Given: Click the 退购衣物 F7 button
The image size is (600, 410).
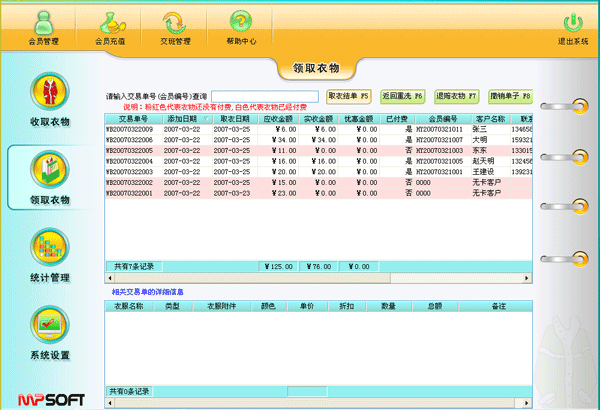Looking at the screenshot, I should pyautogui.click(x=455, y=96).
